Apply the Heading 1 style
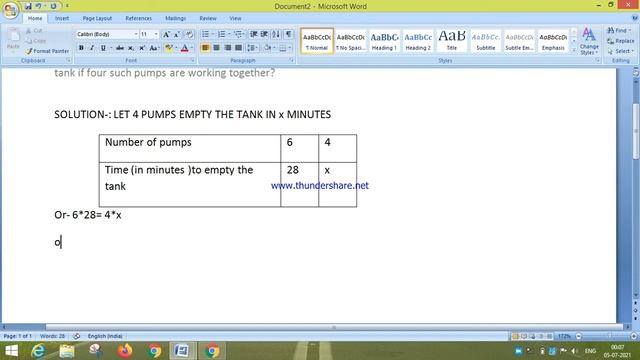 pyautogui.click(x=384, y=41)
